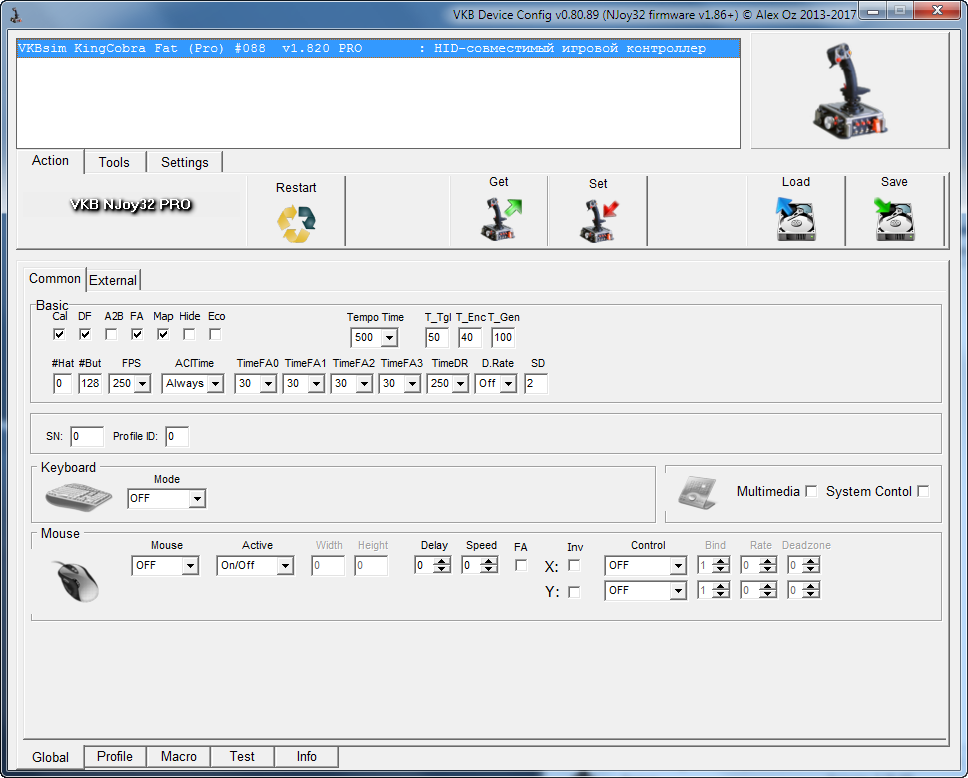Expand the ACITime dropdown
This screenshot has height=778, width=968.
point(215,383)
